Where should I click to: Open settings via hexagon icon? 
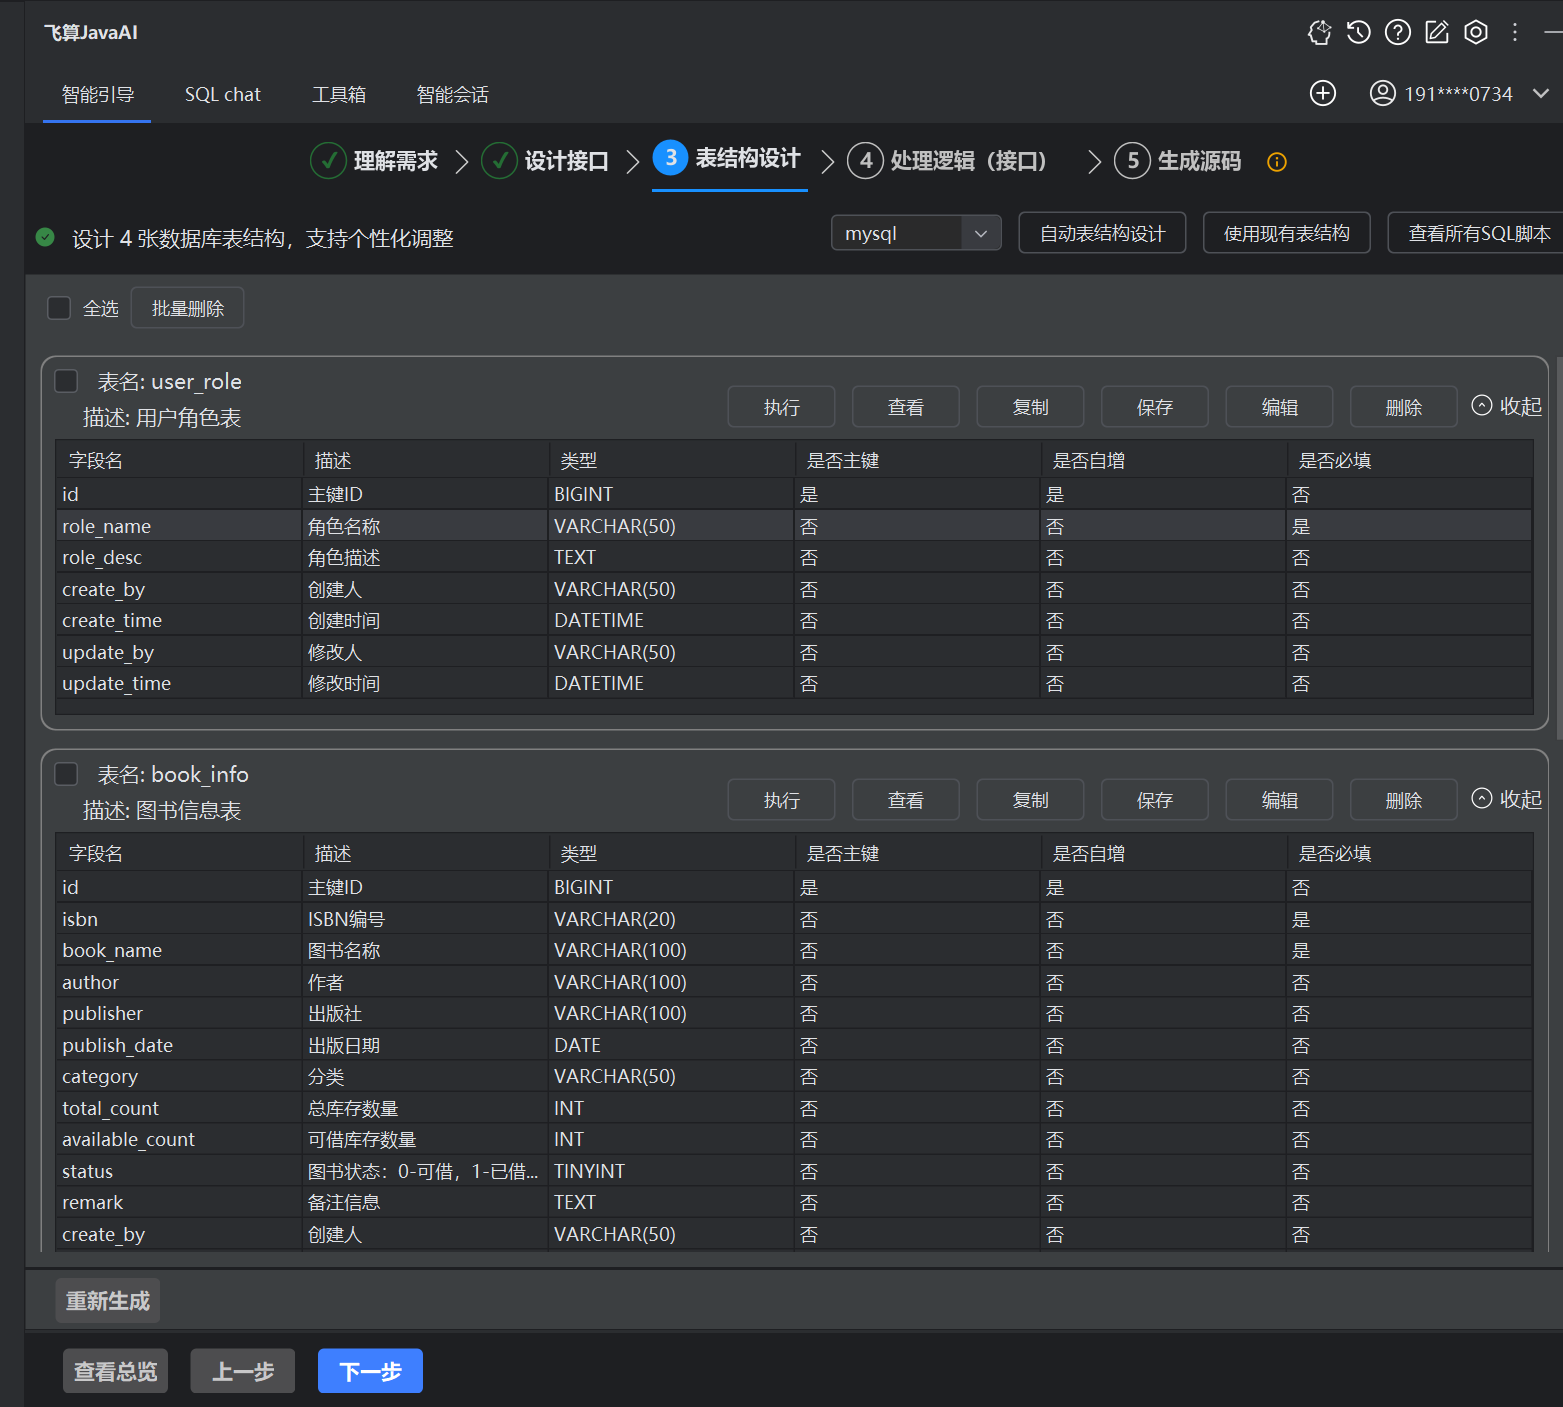tap(1475, 33)
